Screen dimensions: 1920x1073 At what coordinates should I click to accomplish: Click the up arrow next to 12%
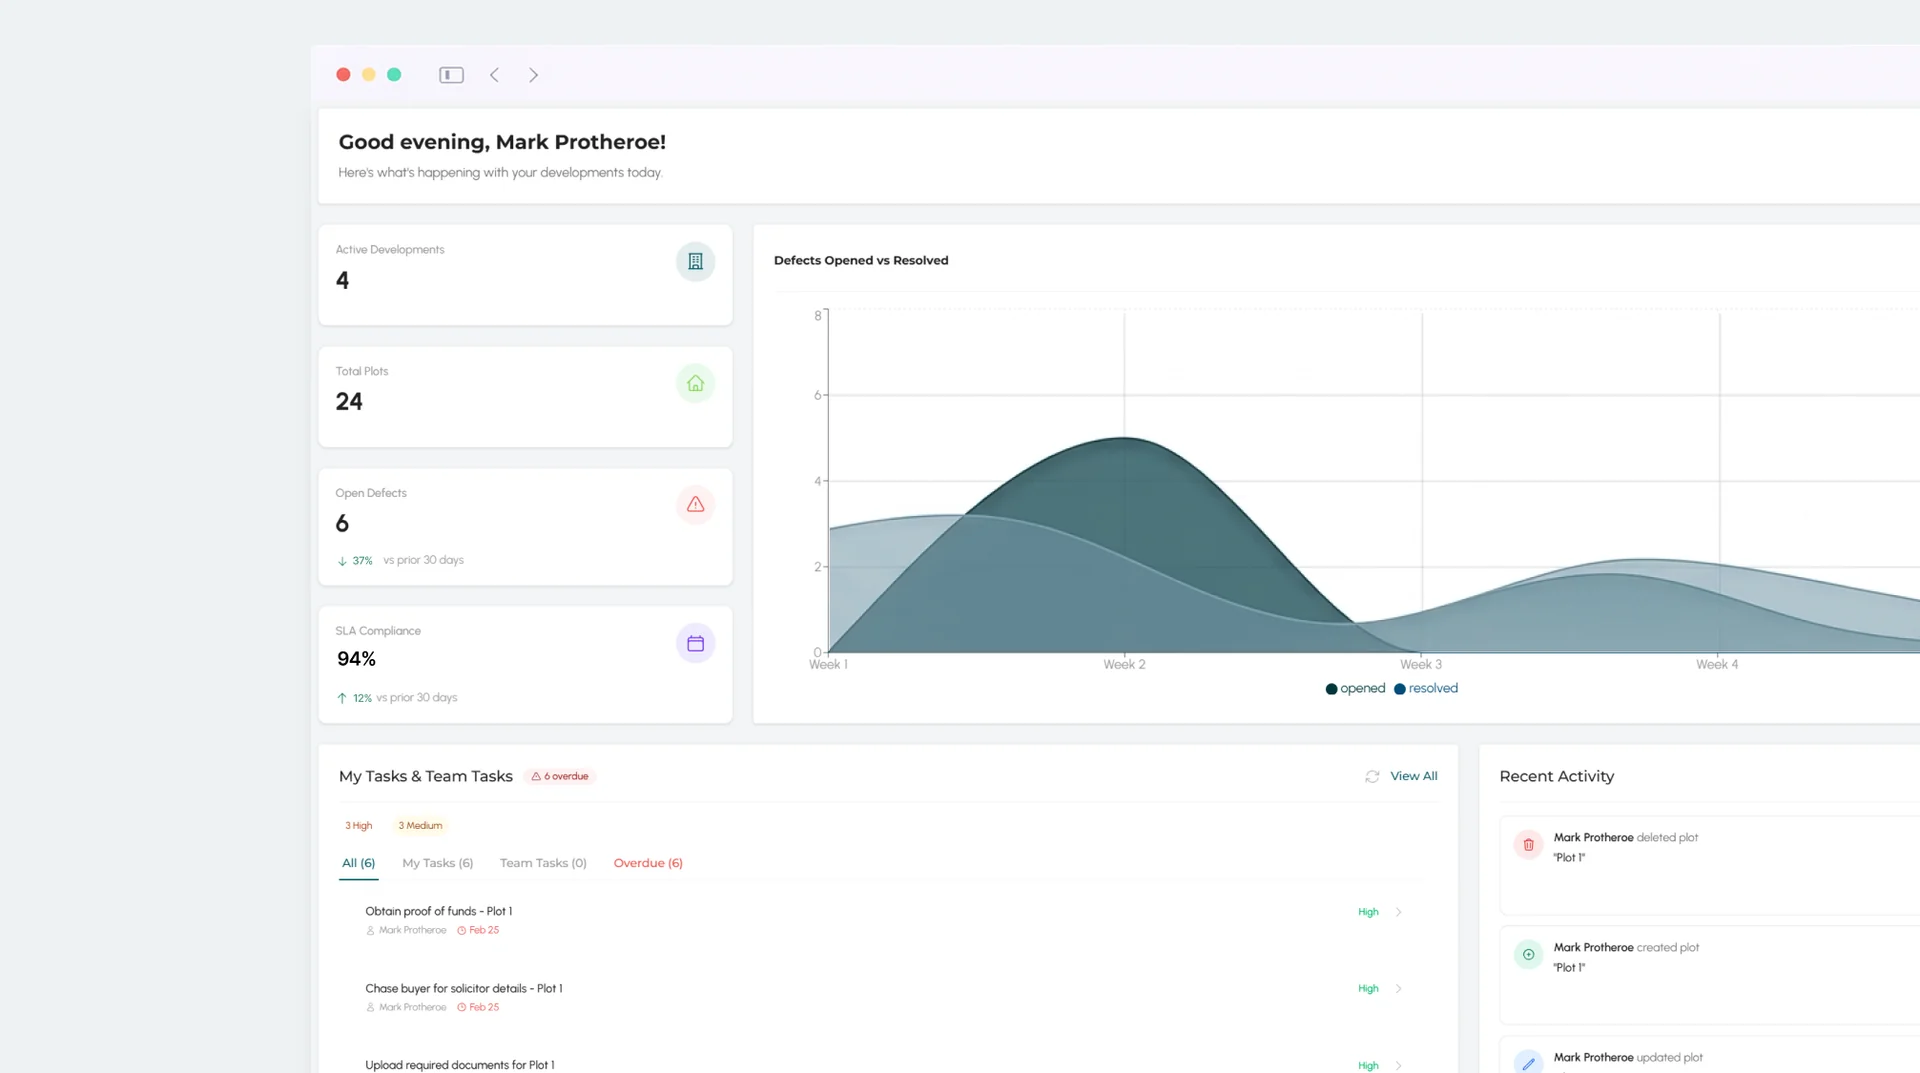tap(342, 698)
